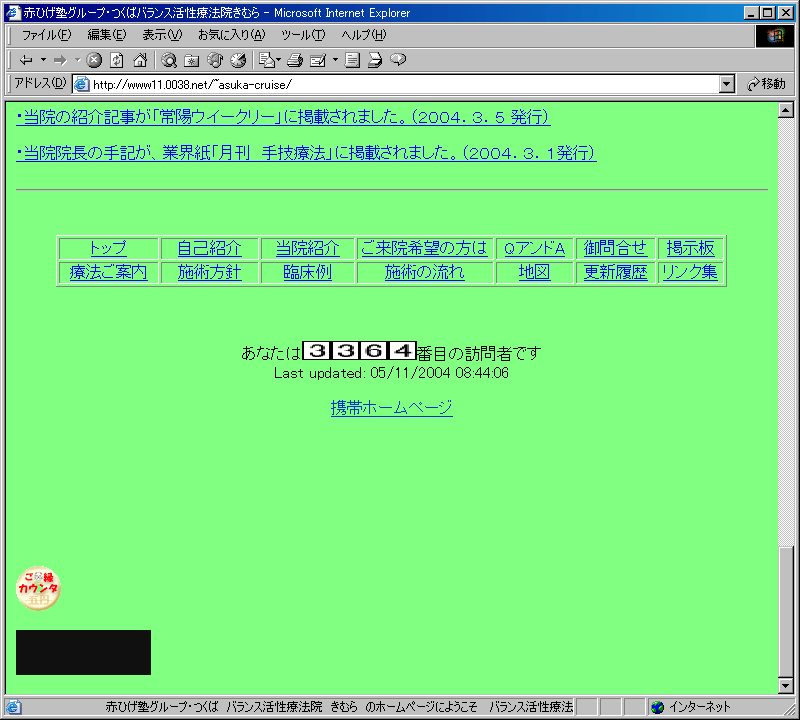This screenshot has height=720, width=800.
Task: Go to the Home page icon
Action: click(x=140, y=60)
